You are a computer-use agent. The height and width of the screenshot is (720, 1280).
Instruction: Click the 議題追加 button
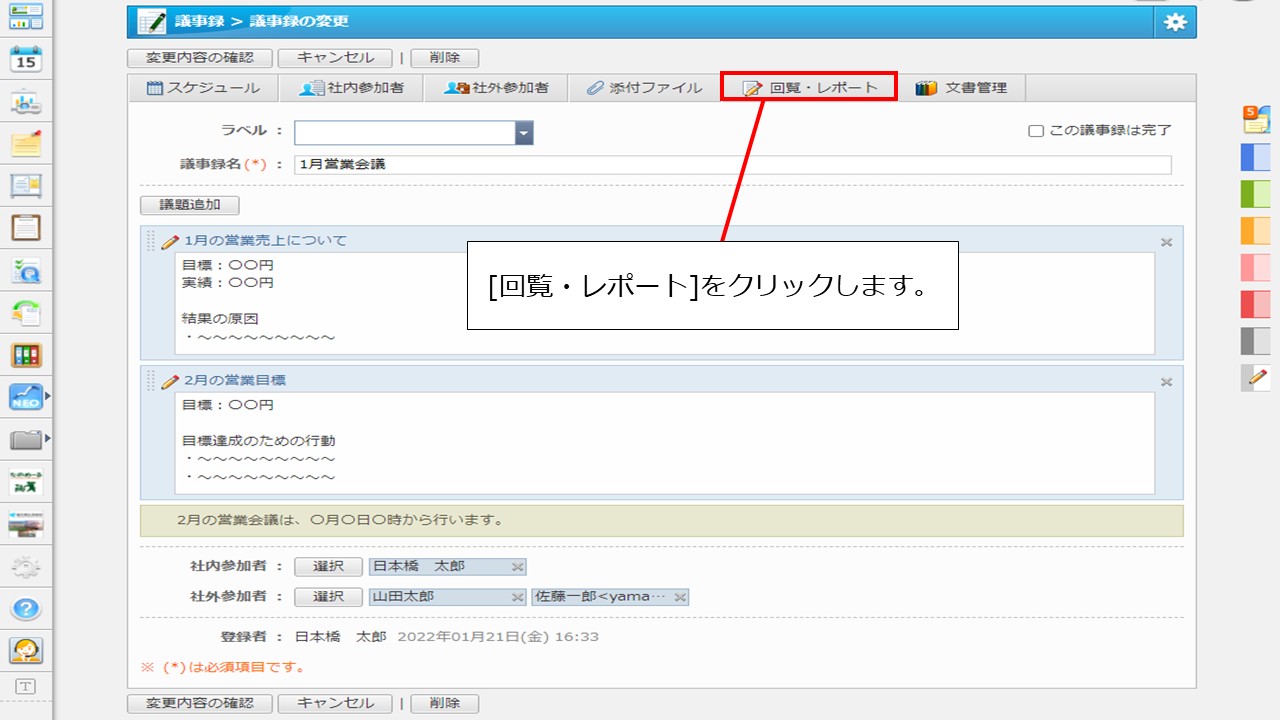click(x=190, y=205)
